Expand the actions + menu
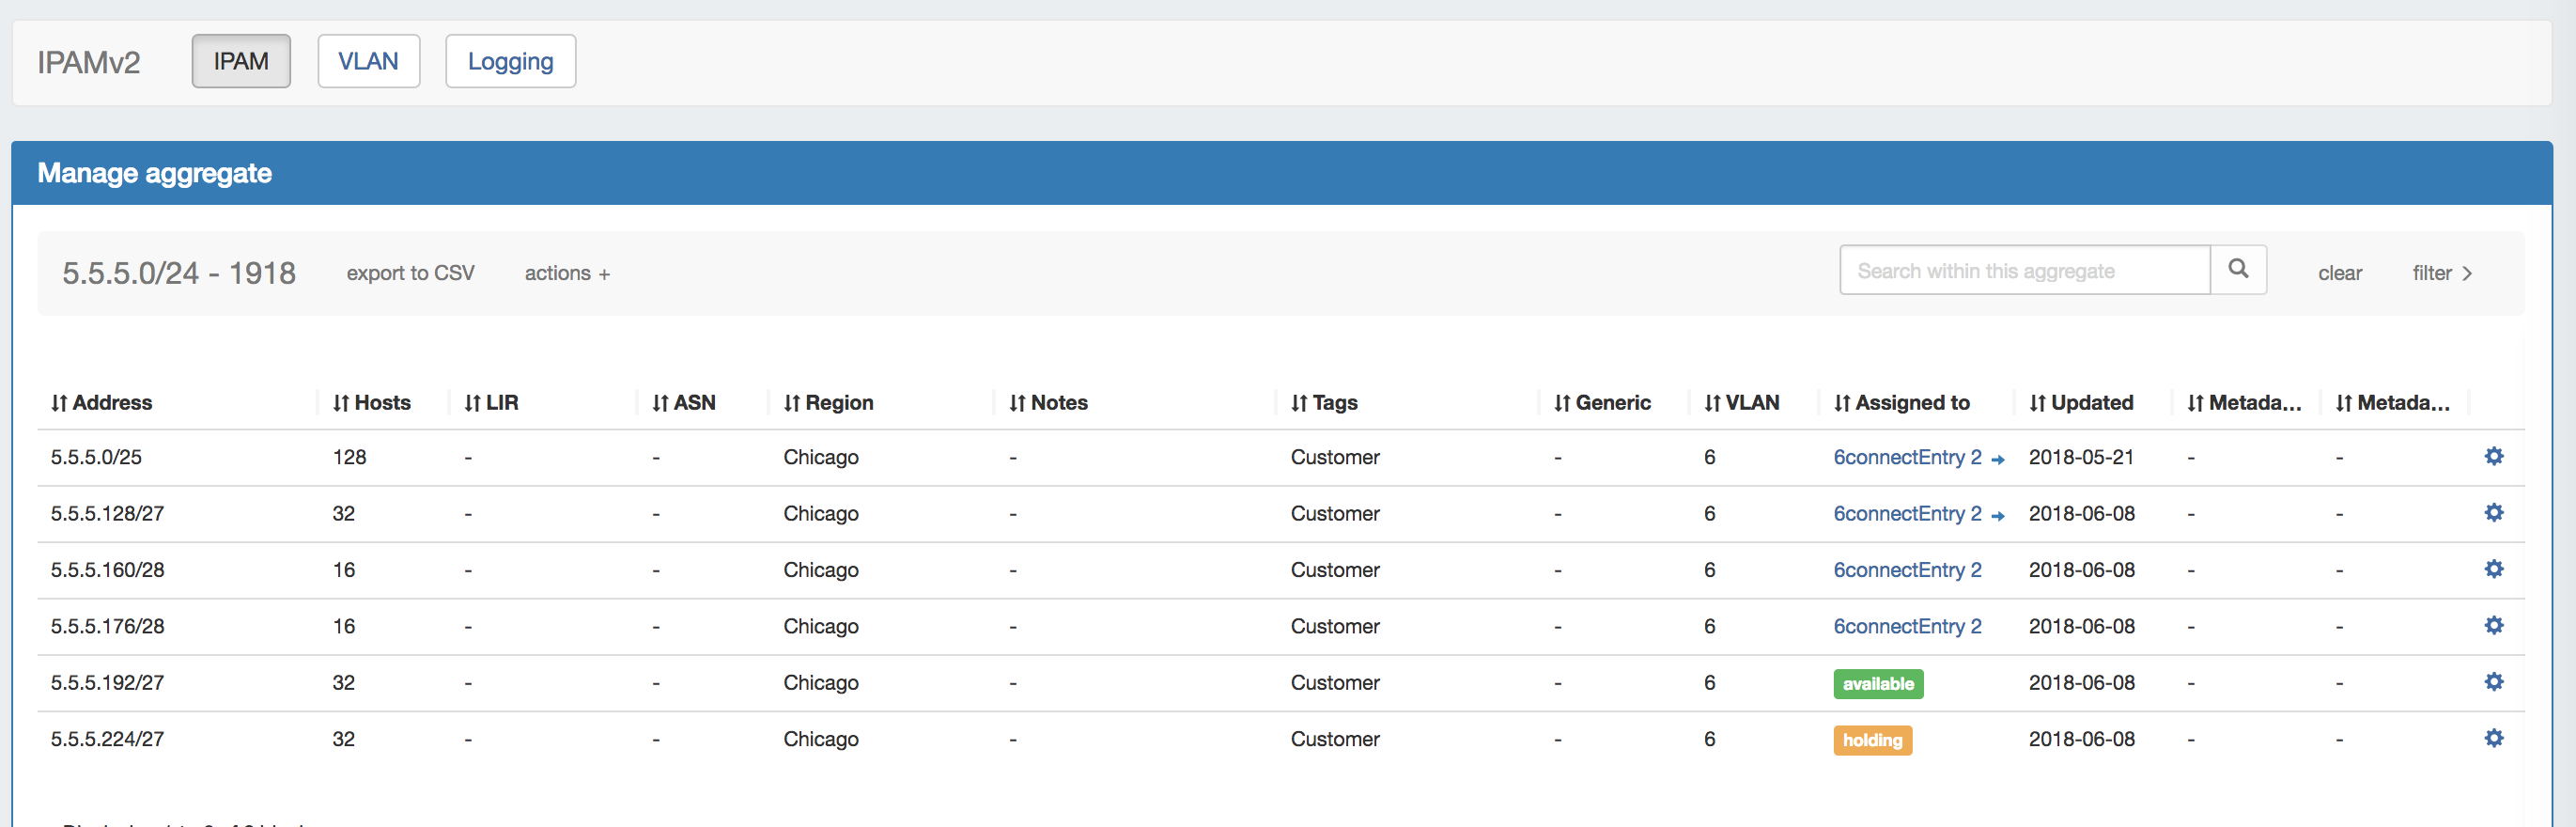 tap(566, 273)
